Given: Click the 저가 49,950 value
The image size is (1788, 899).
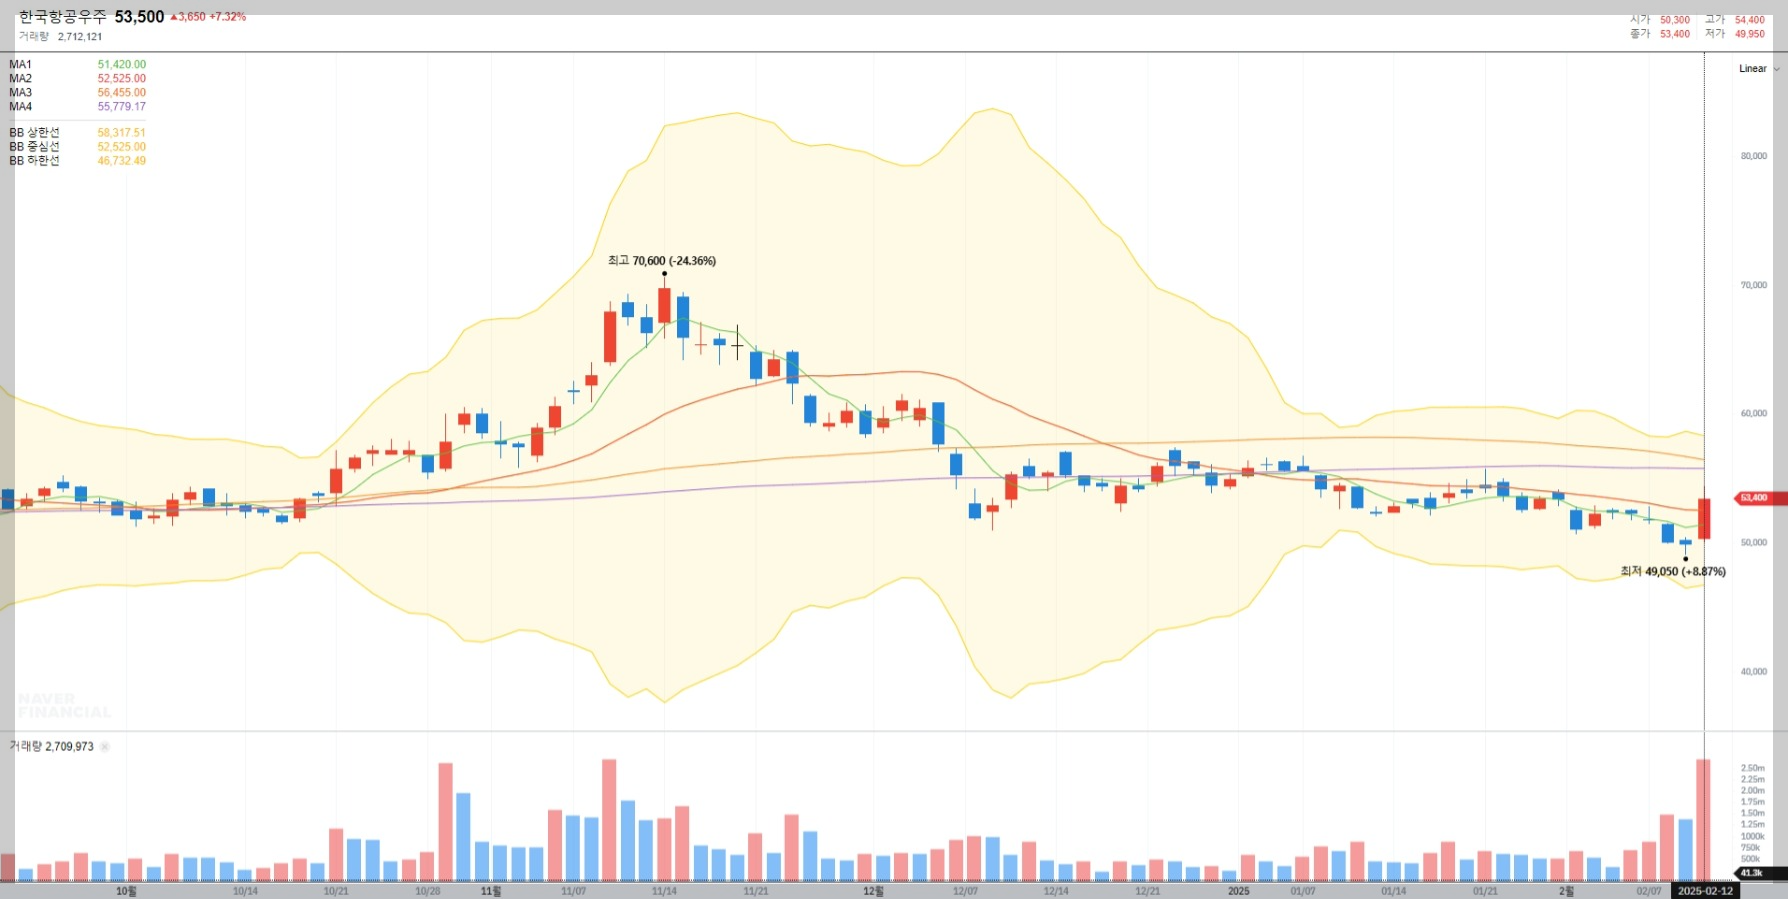Looking at the screenshot, I should pos(1750,34).
